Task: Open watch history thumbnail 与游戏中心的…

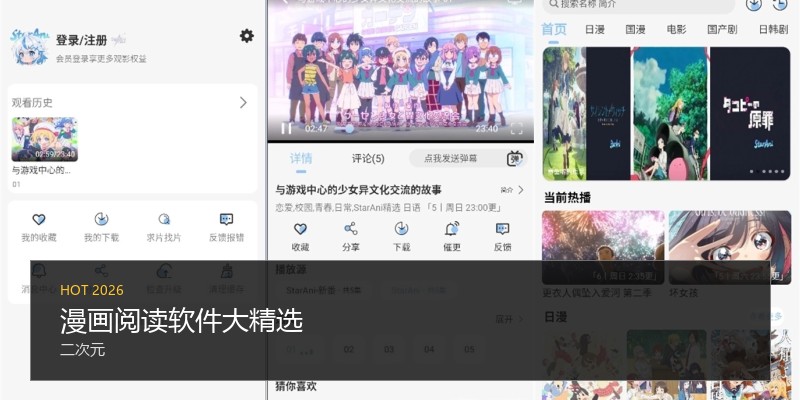Action: click(x=44, y=139)
